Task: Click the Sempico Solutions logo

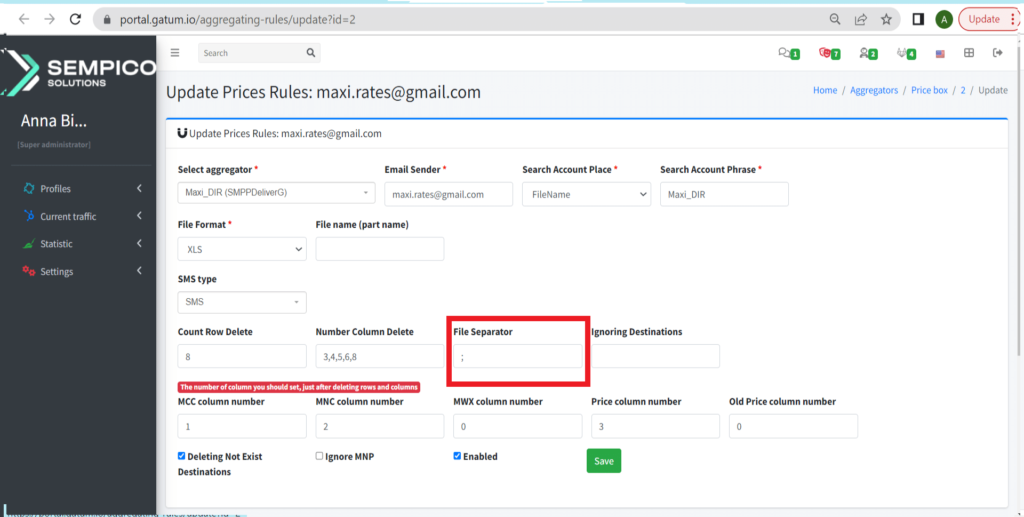Action: point(78,71)
